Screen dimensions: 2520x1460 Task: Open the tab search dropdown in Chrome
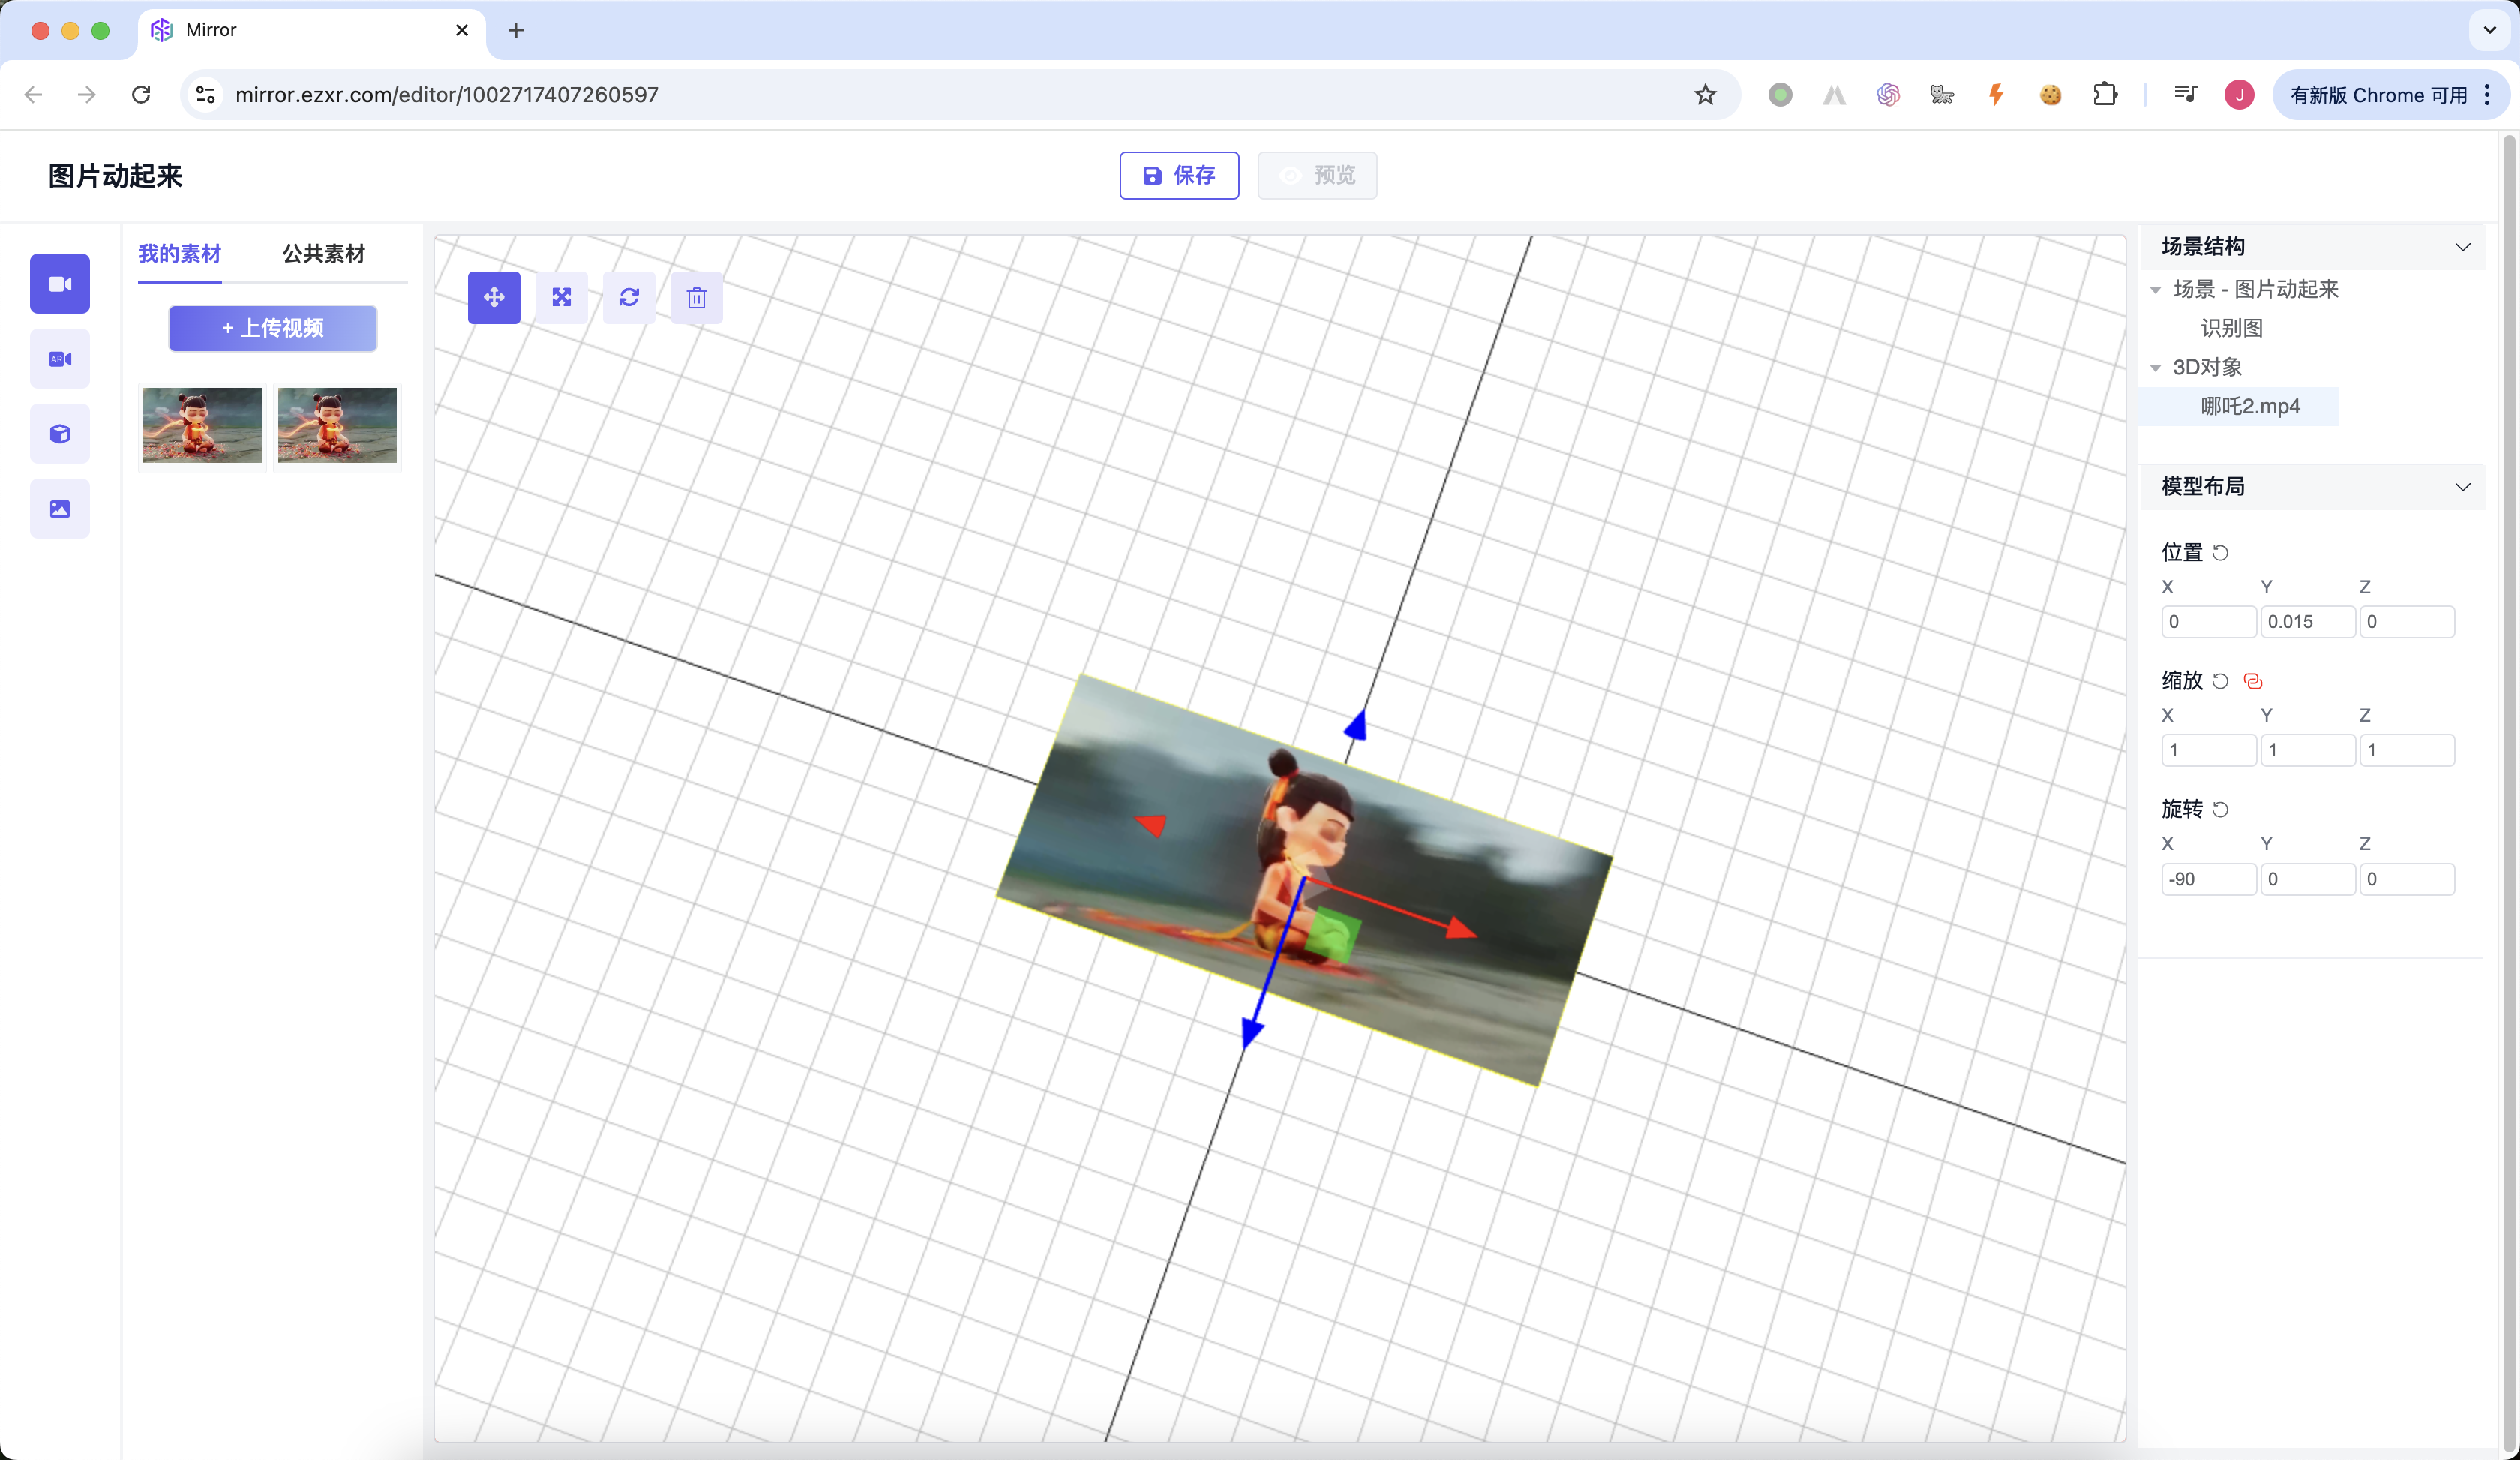click(x=2490, y=30)
